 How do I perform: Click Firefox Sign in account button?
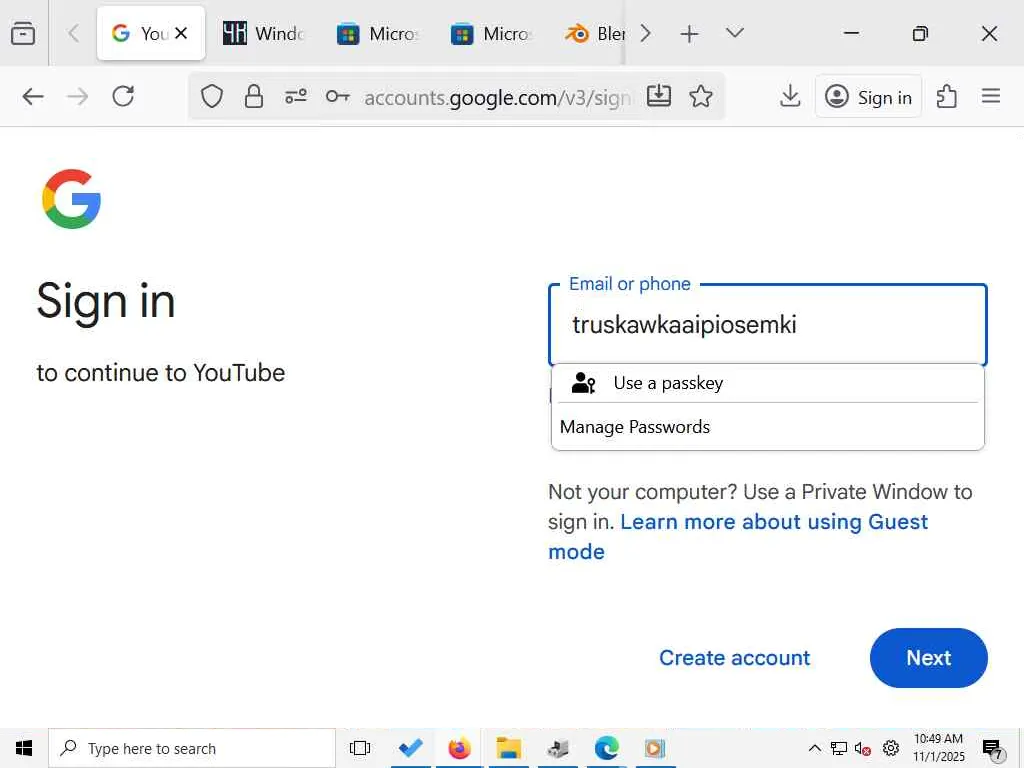pyautogui.click(x=869, y=97)
